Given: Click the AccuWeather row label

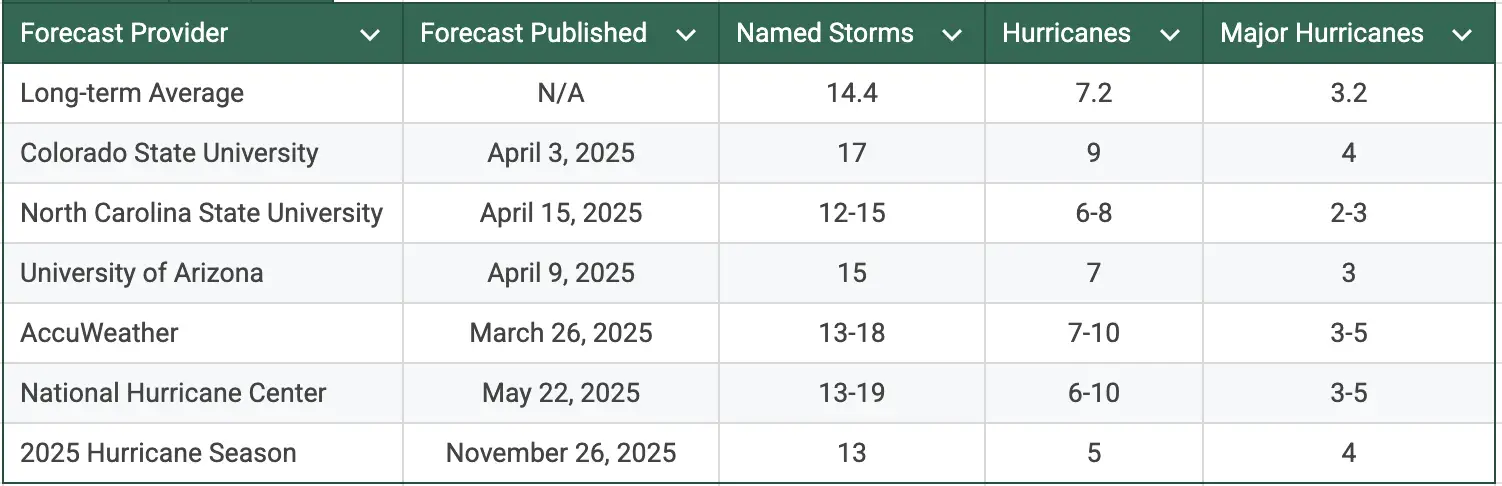Looking at the screenshot, I should (x=99, y=333).
